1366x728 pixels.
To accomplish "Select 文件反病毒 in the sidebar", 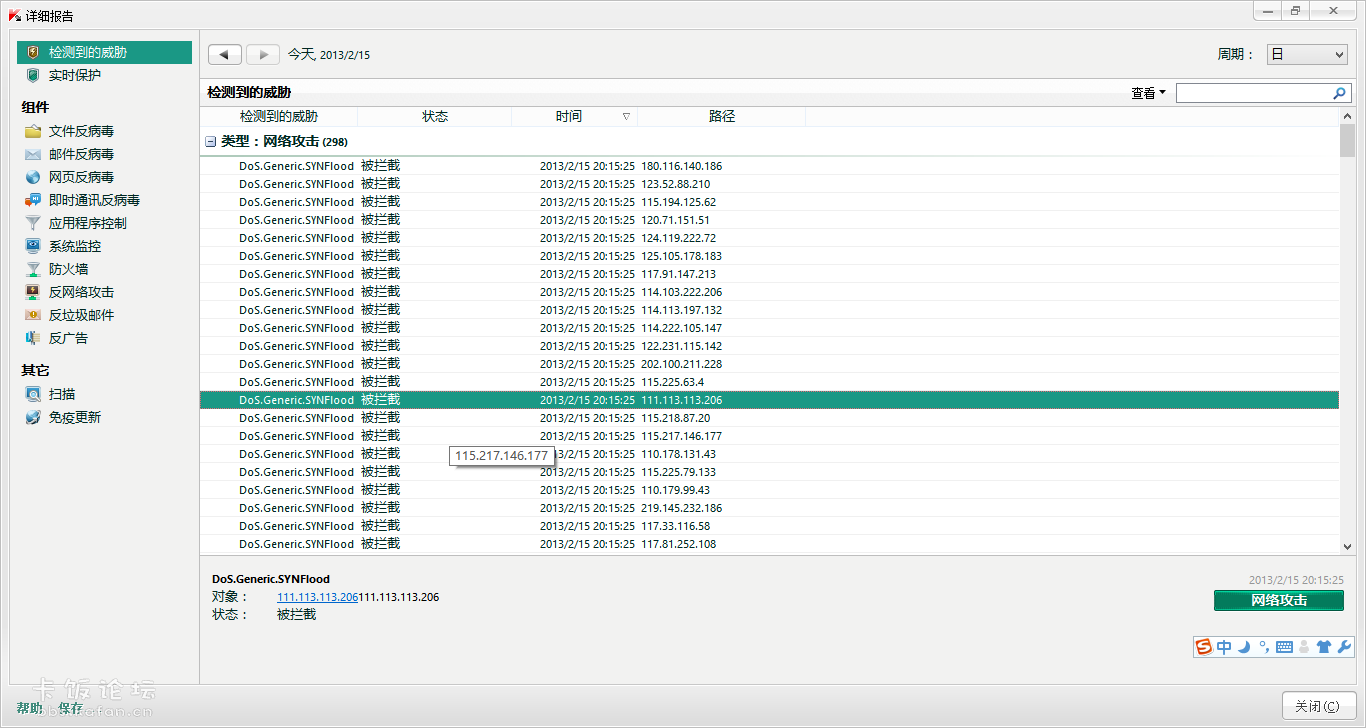I will (x=81, y=131).
